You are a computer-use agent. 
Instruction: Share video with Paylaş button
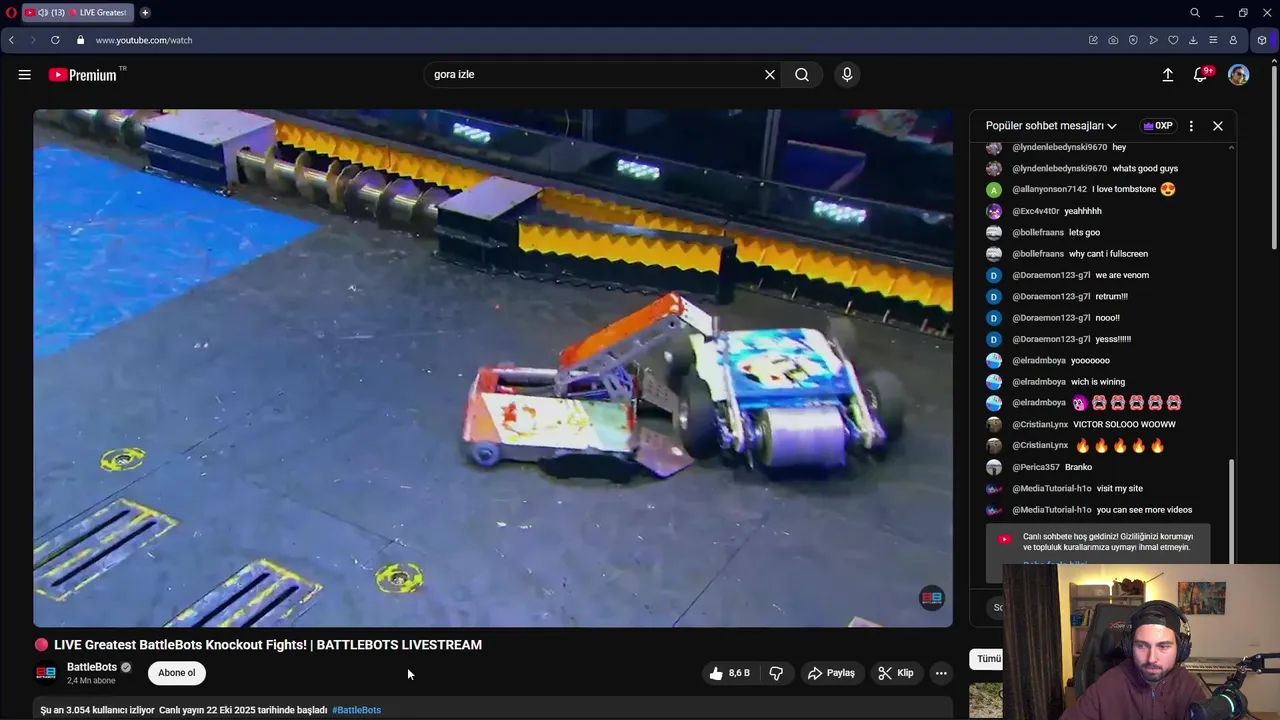click(831, 673)
